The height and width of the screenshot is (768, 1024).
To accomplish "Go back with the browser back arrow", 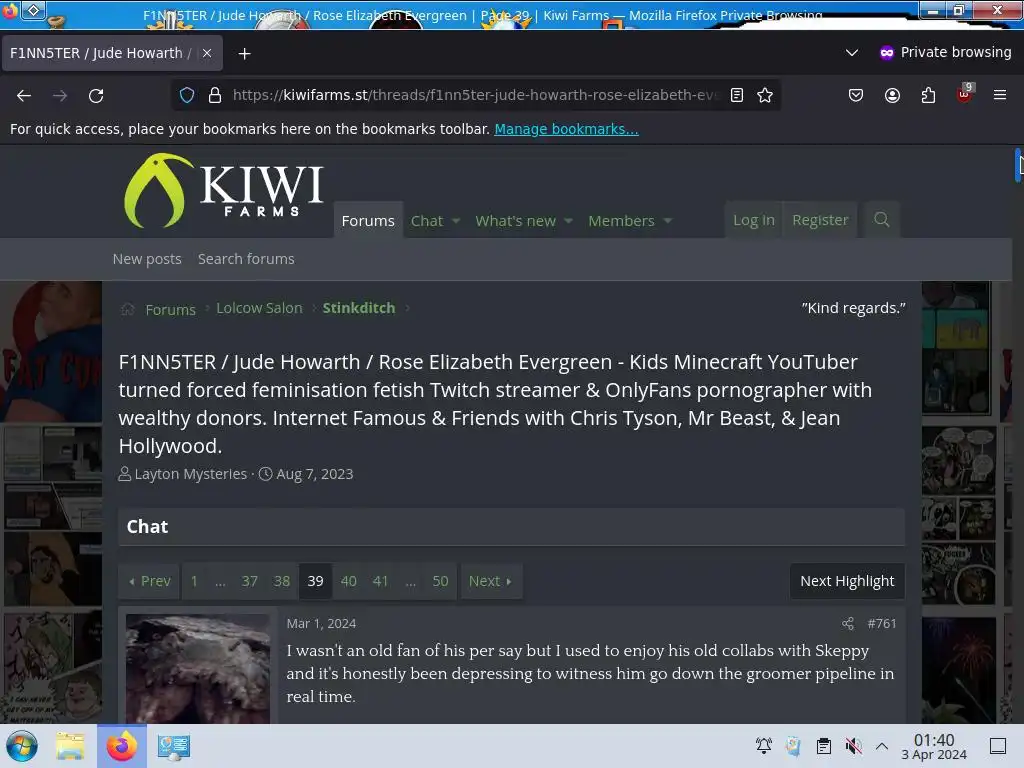I will (24, 96).
